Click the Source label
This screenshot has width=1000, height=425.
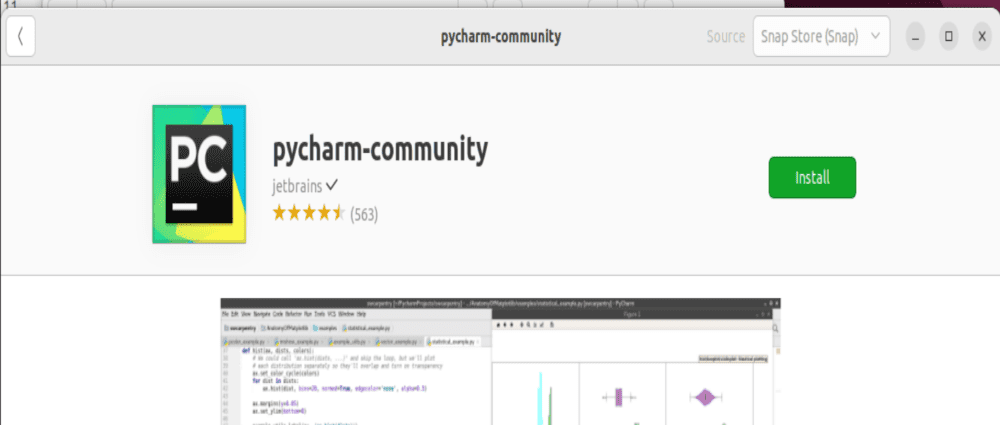coord(726,36)
